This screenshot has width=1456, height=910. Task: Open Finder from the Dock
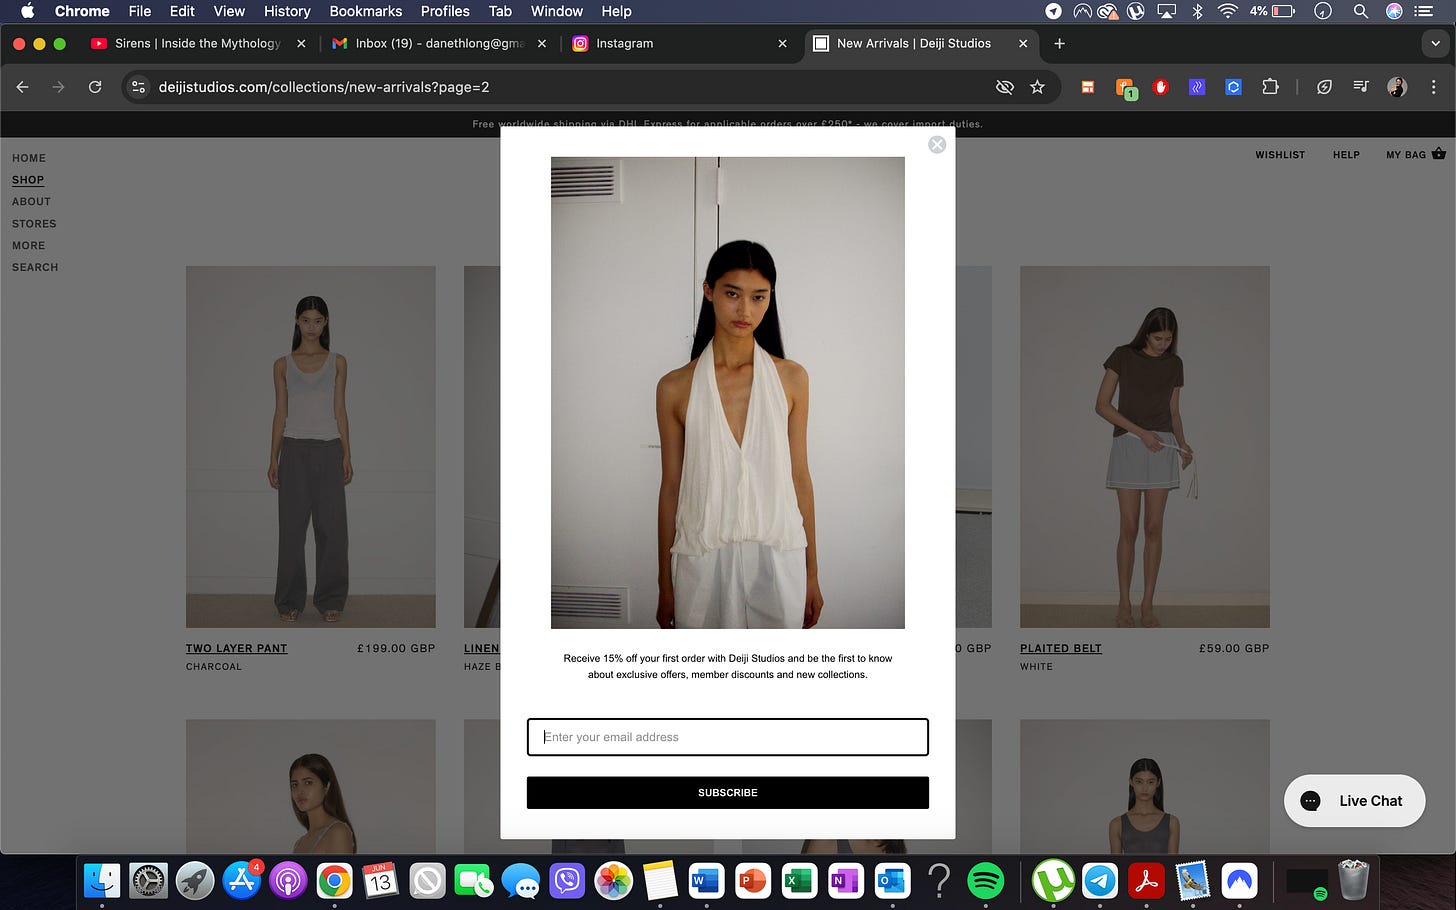point(102,881)
